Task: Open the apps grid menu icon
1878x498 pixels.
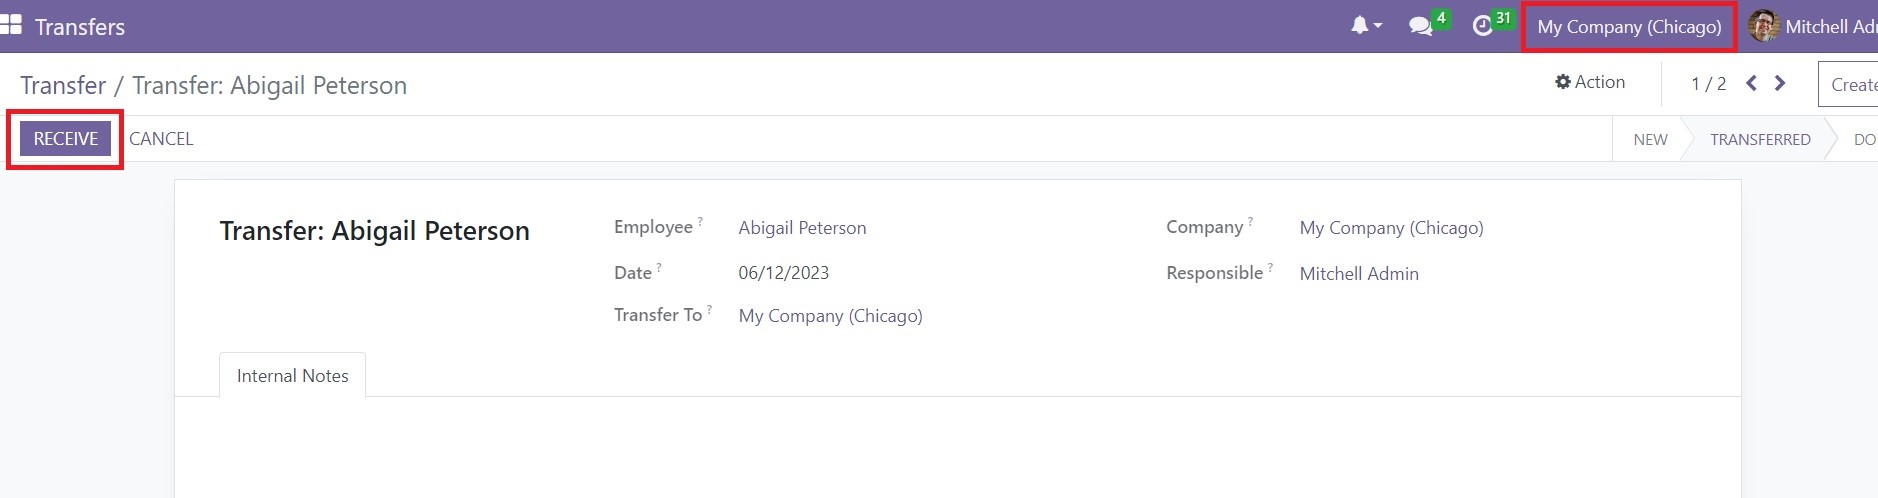Action: click(11, 25)
